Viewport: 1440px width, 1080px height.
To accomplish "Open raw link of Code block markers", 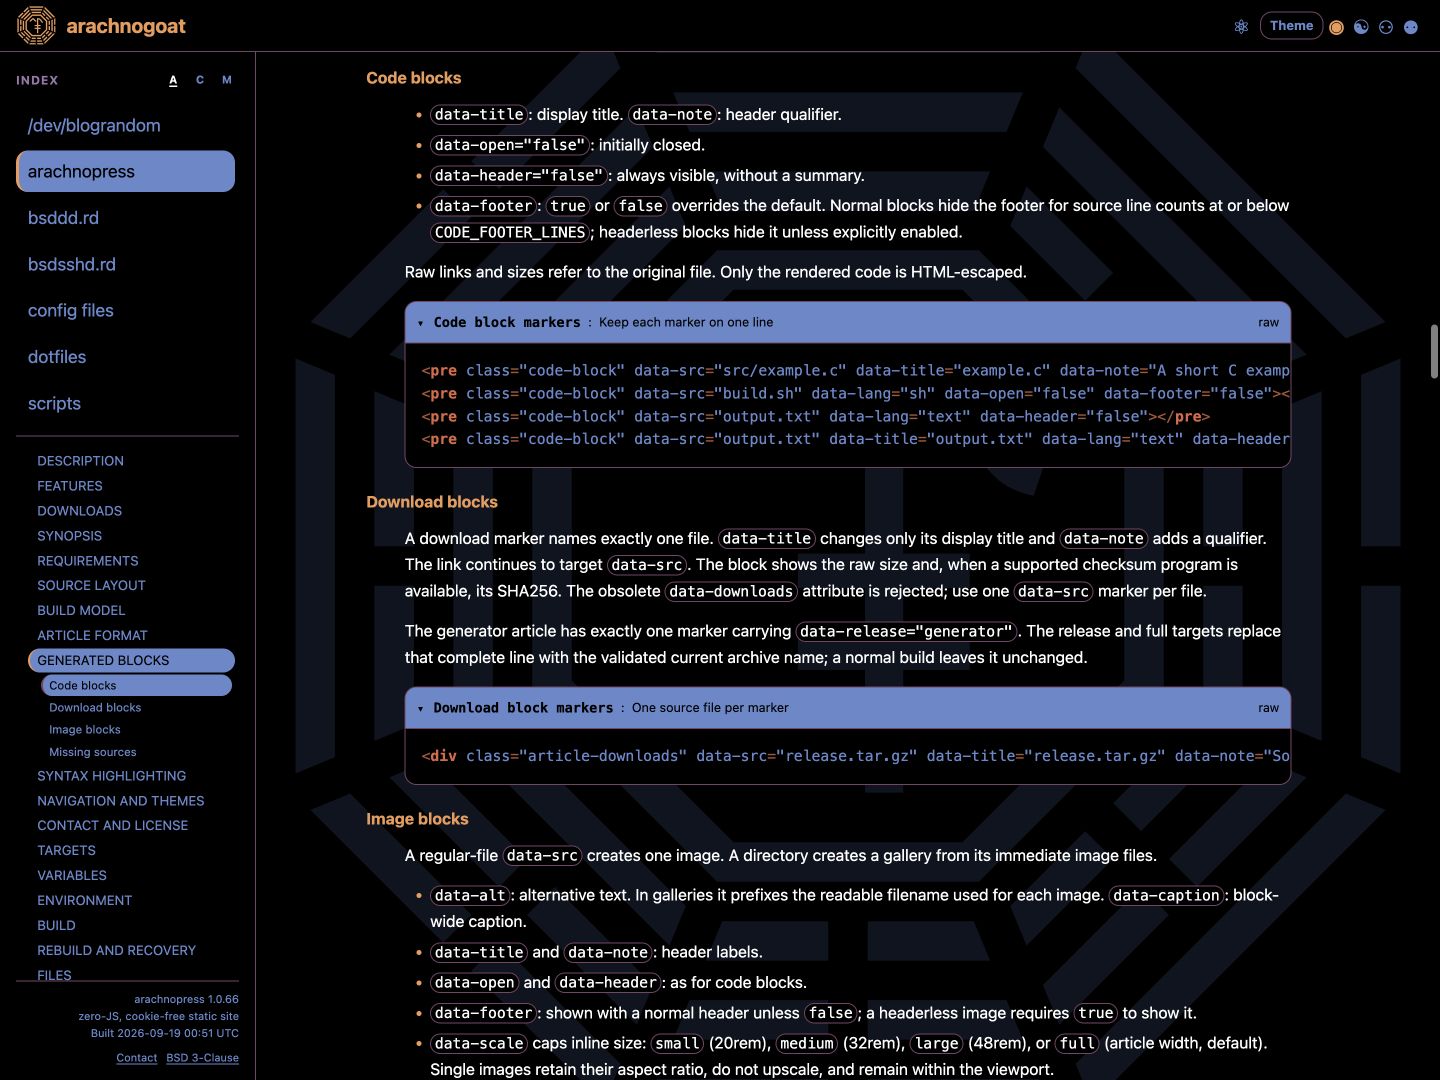I will [x=1268, y=322].
